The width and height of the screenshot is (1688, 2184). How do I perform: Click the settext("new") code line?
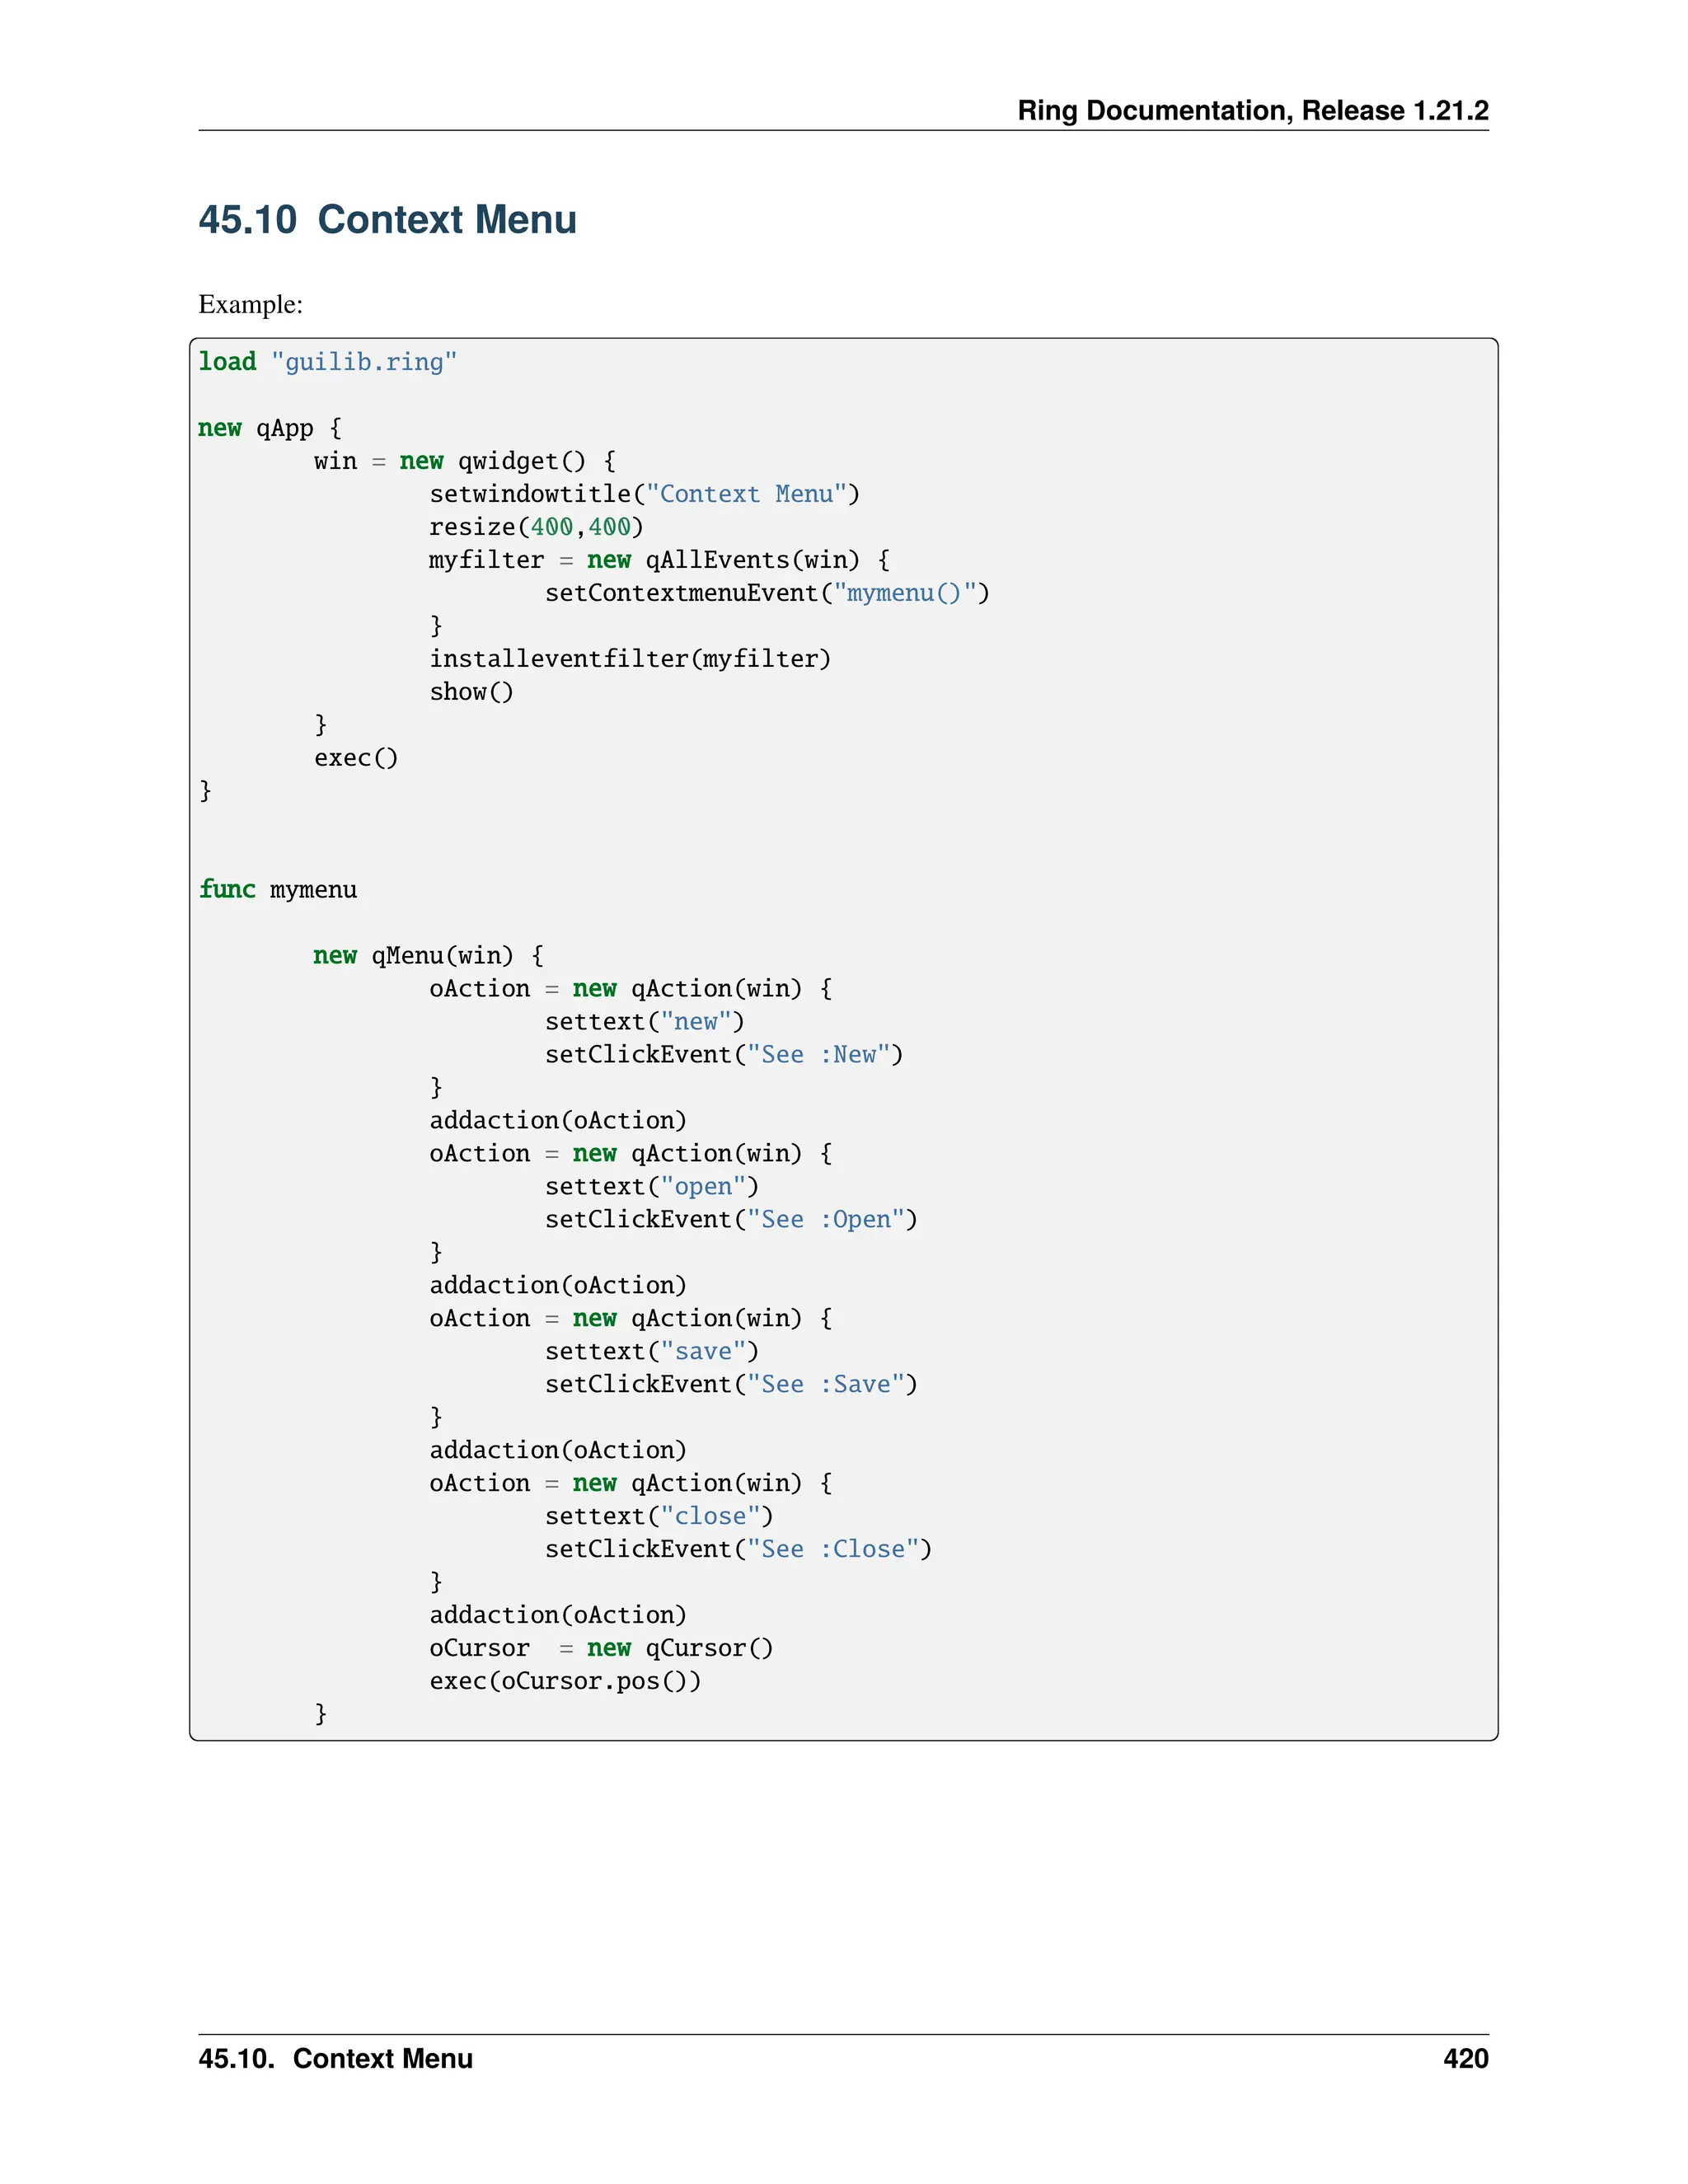coord(644,1021)
